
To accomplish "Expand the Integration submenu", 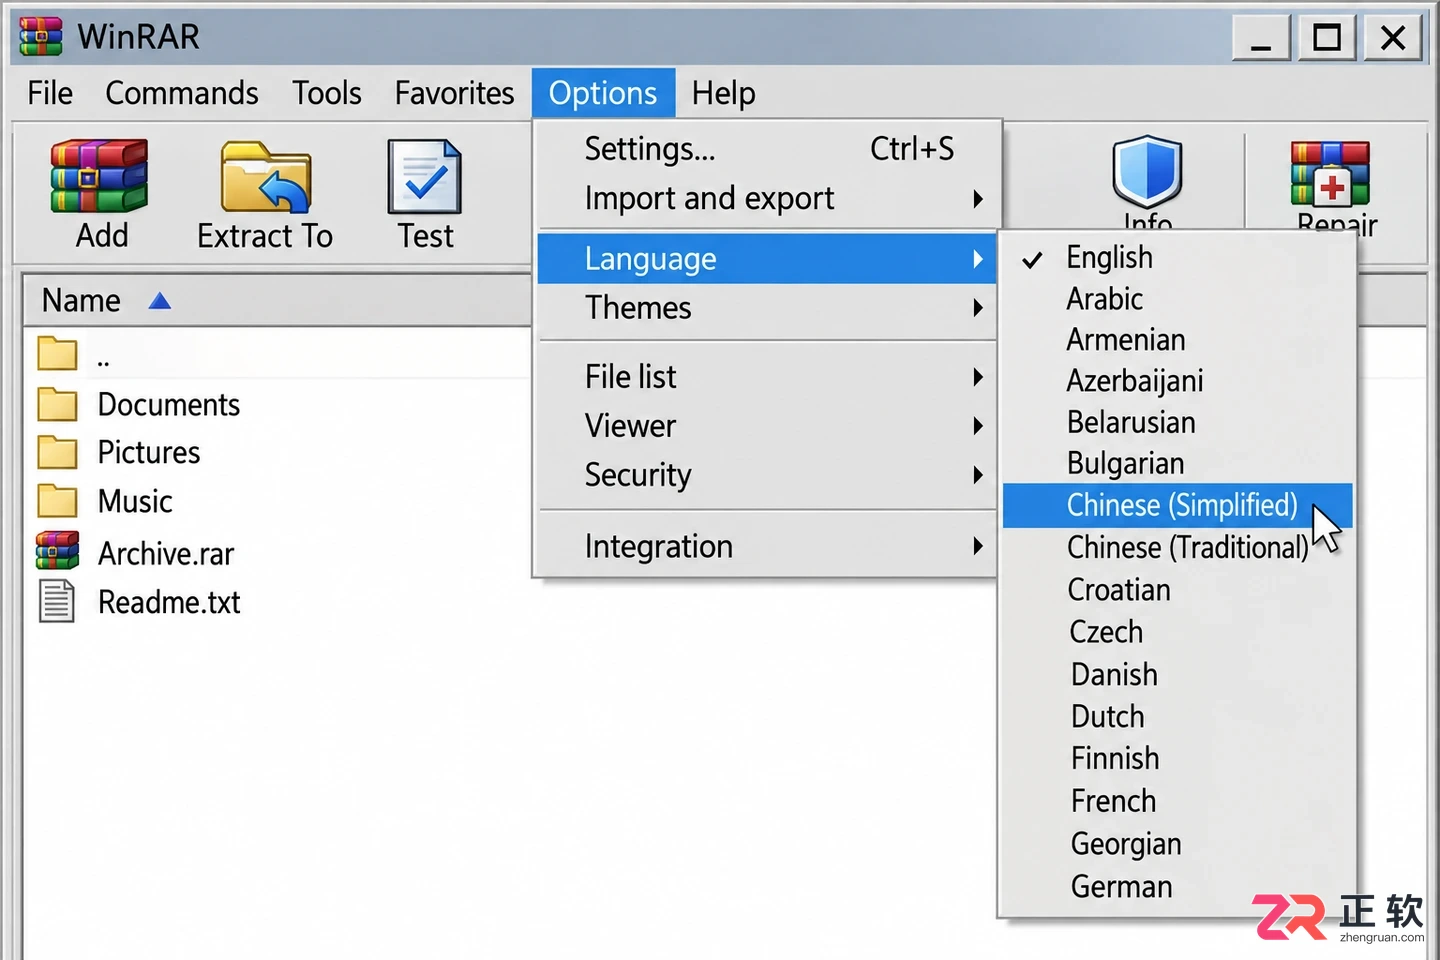I will pyautogui.click(x=768, y=546).
